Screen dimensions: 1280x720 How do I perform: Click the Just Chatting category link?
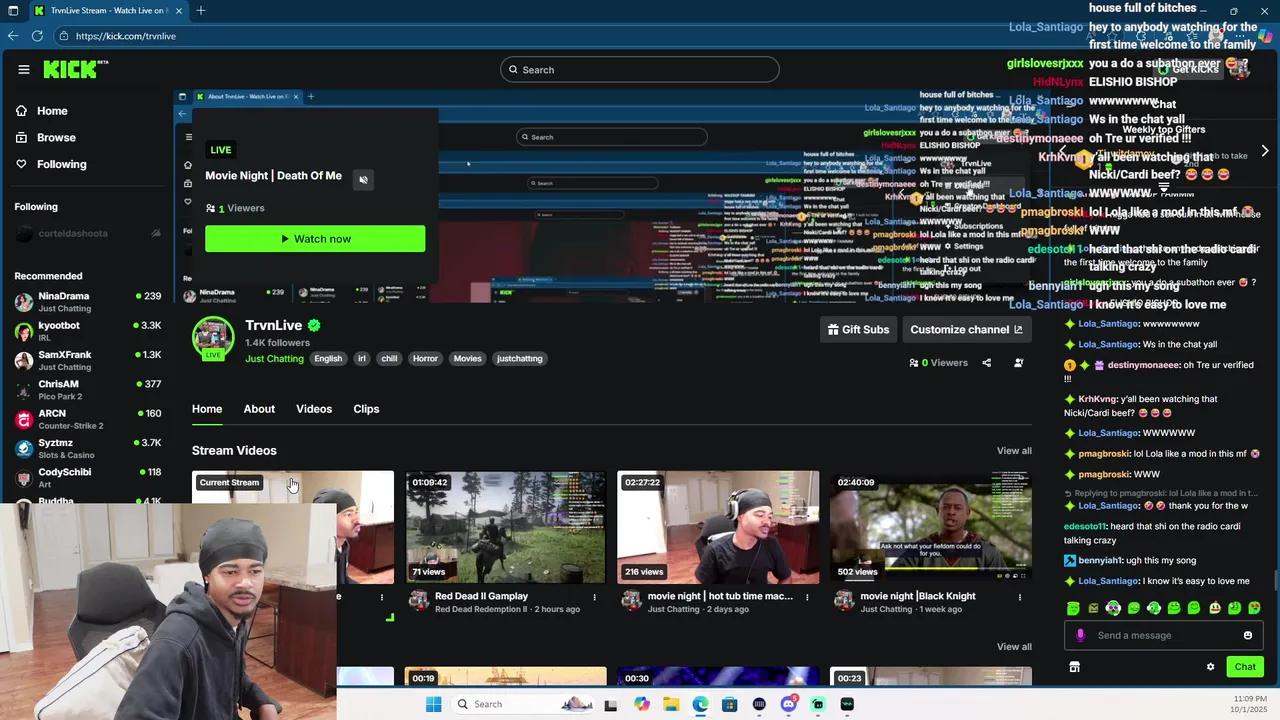pos(274,359)
